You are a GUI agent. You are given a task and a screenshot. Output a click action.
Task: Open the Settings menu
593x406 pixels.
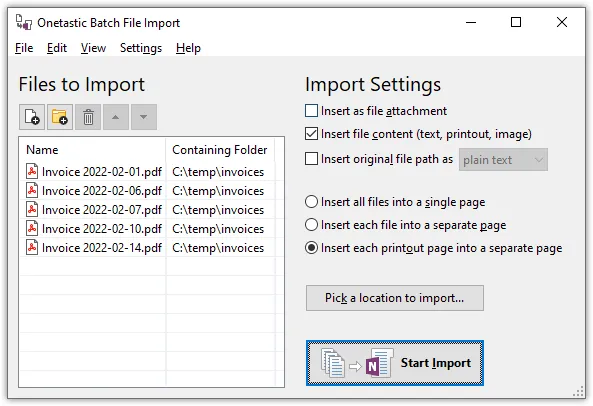point(141,48)
